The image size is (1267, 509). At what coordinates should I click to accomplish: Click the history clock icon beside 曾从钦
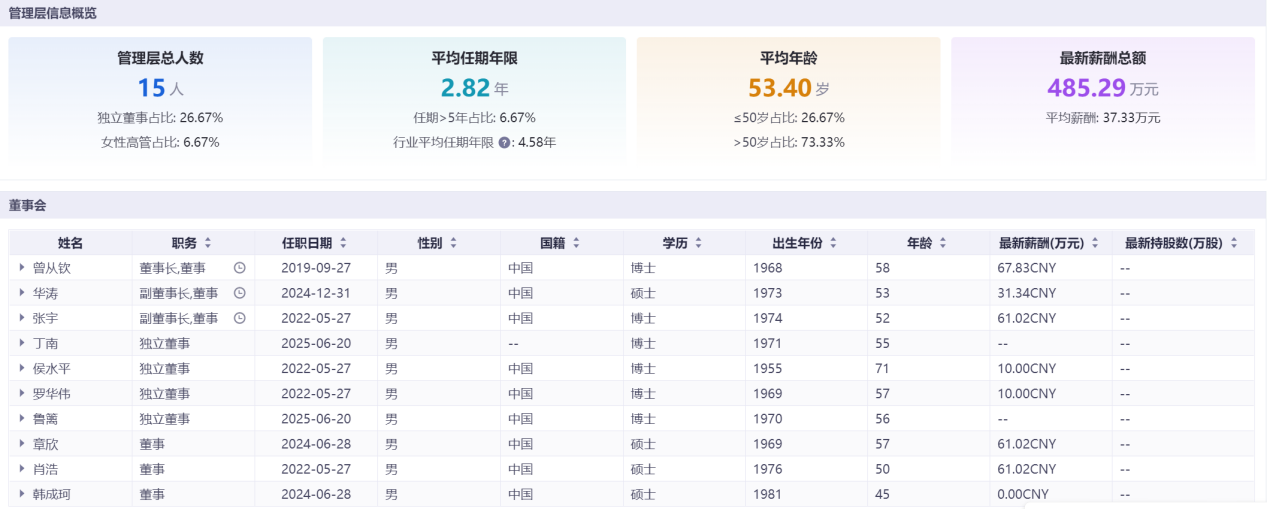click(240, 268)
